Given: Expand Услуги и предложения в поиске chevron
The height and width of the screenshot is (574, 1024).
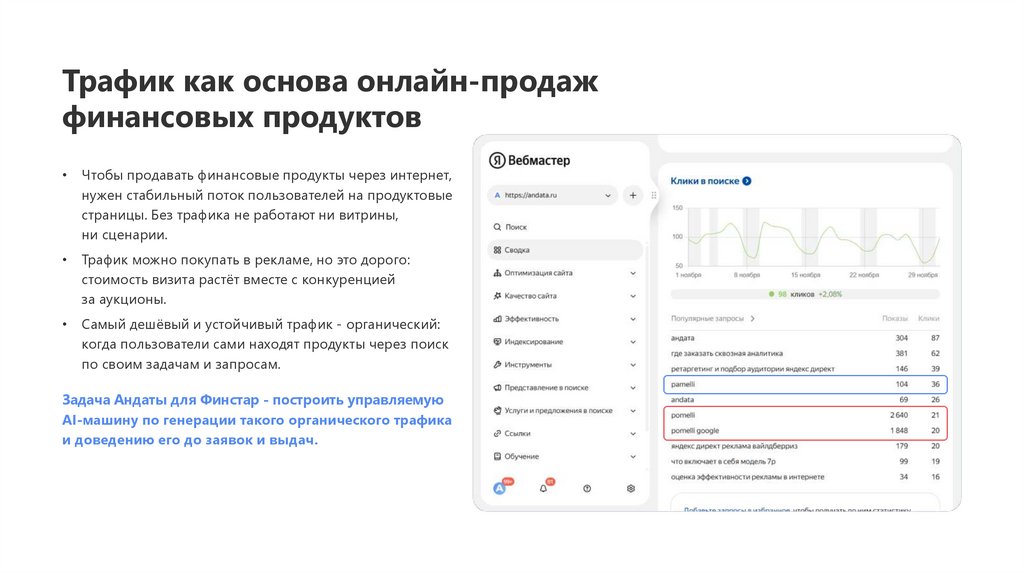Looking at the screenshot, I should click(633, 411).
